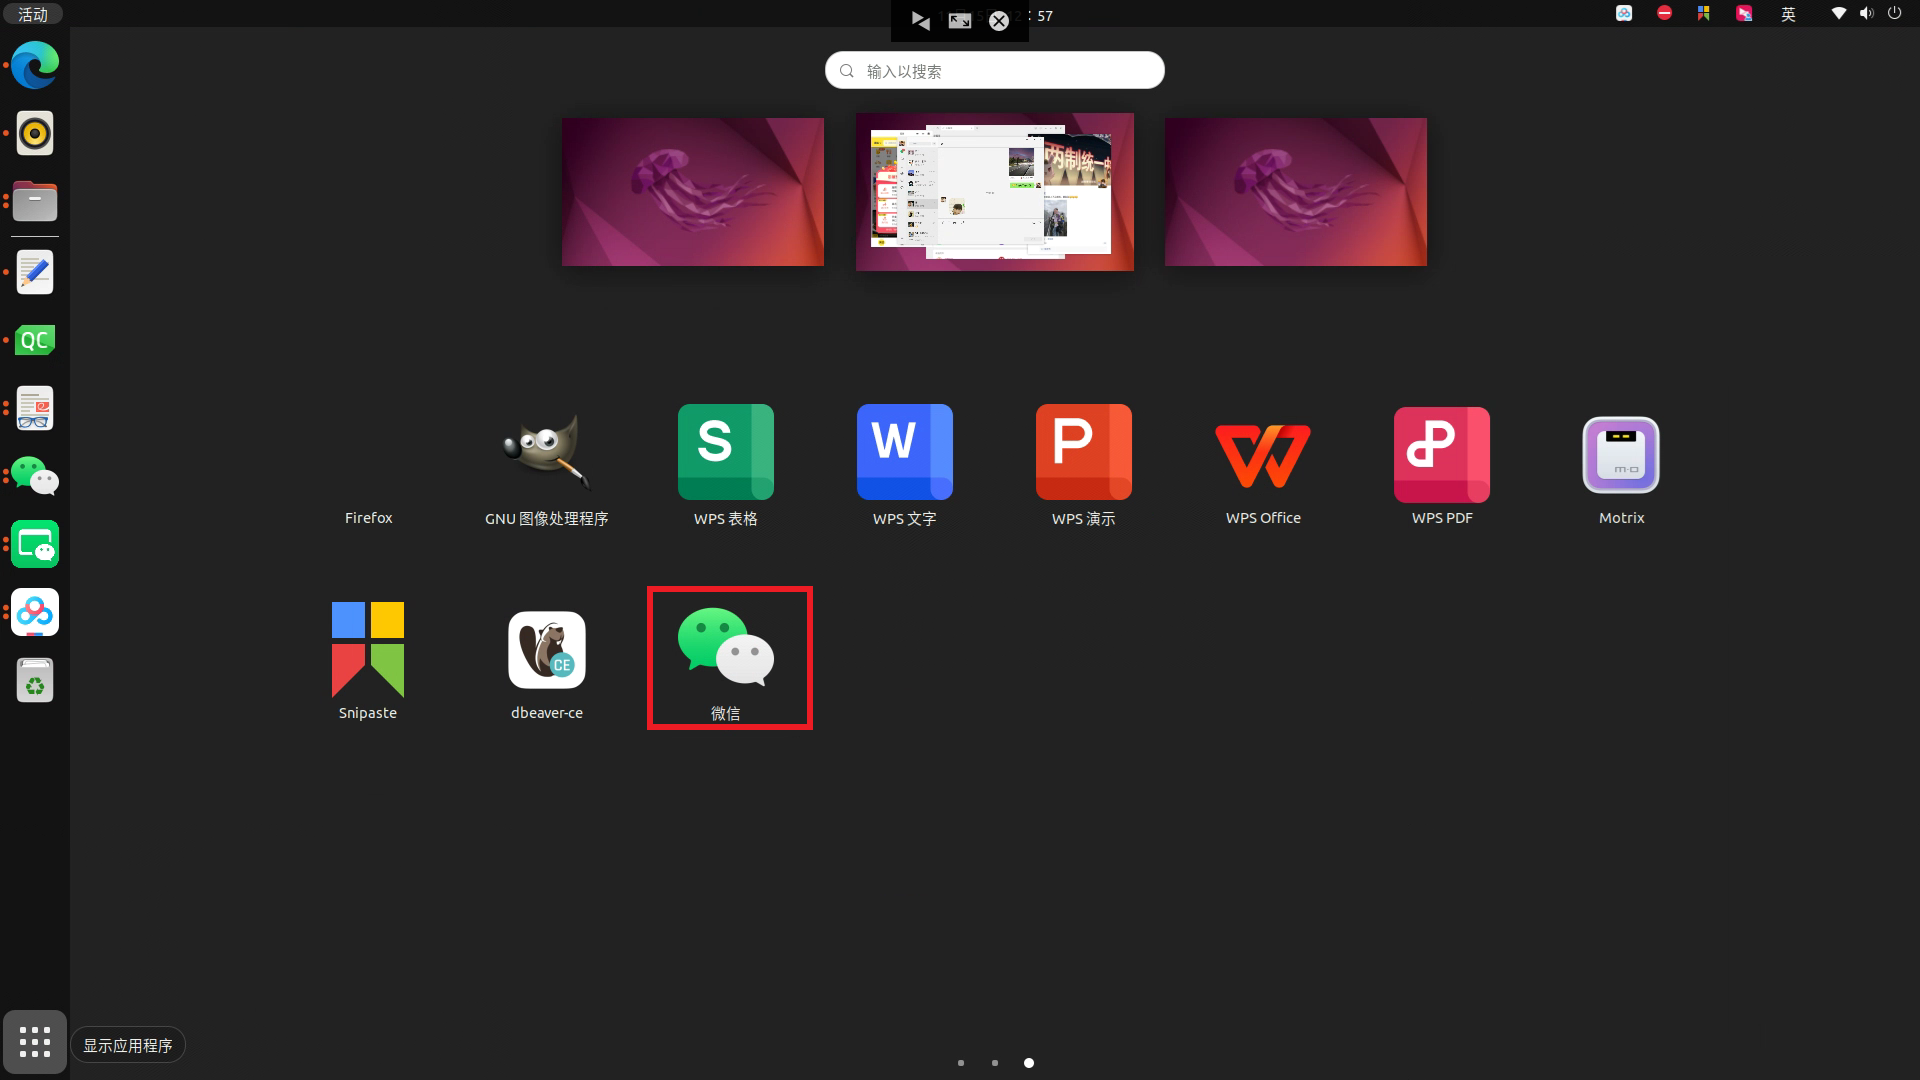The height and width of the screenshot is (1080, 1920).
Task: Open the document viewer dock icon
Action: (x=35, y=408)
